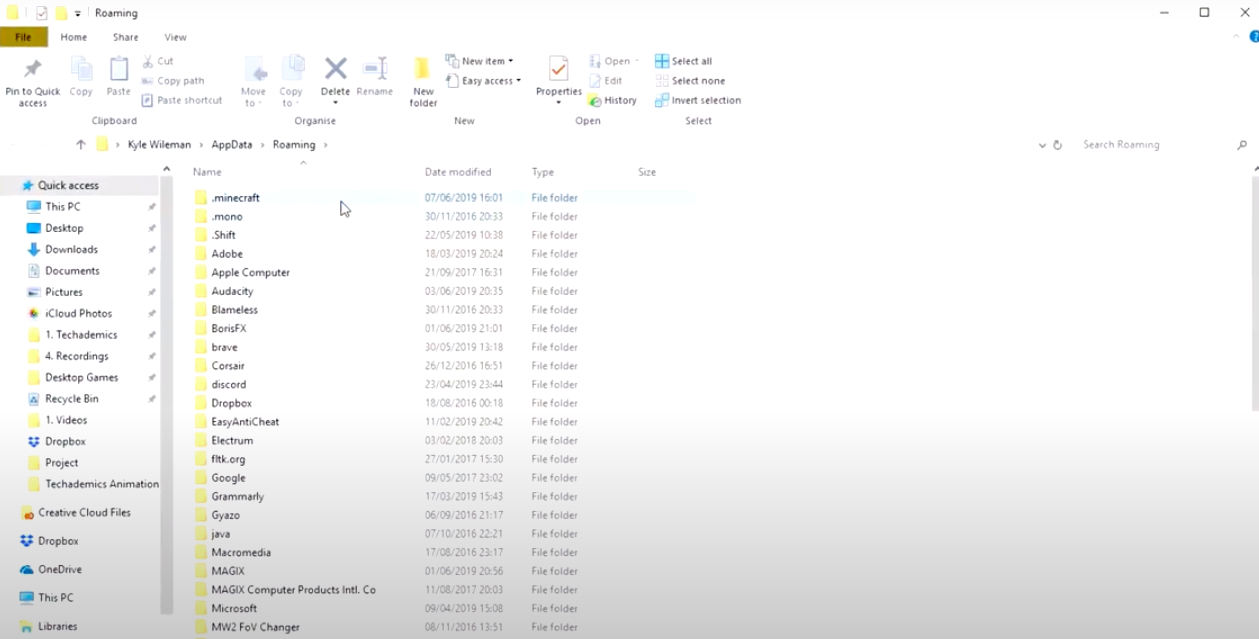Expand the chevron after Kyle Wileman

(200, 145)
